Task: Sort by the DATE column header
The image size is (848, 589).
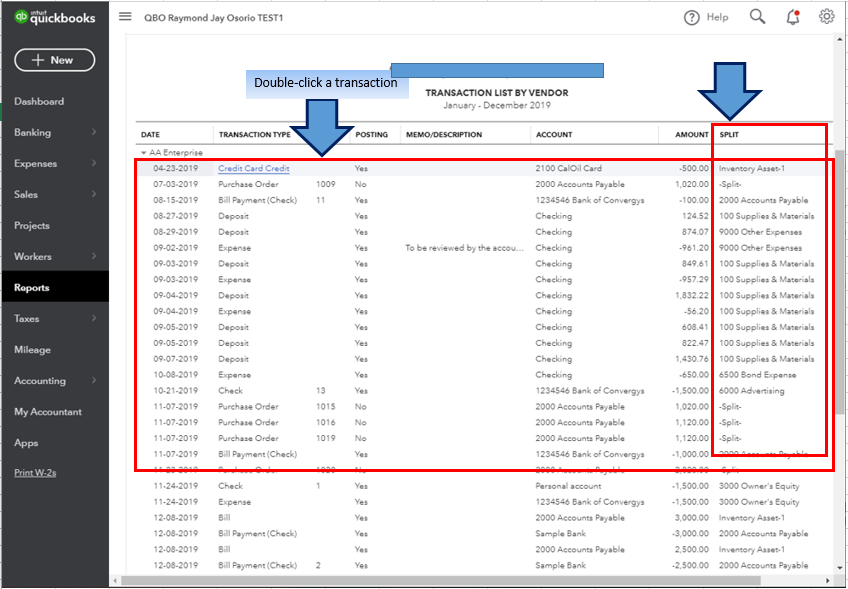Action: [150, 135]
